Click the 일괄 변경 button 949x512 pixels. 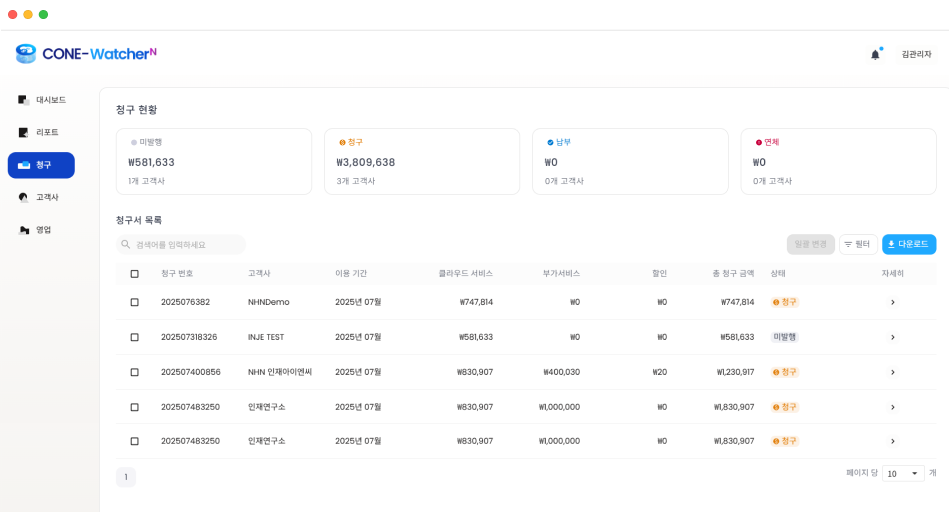pyautogui.click(x=810, y=244)
